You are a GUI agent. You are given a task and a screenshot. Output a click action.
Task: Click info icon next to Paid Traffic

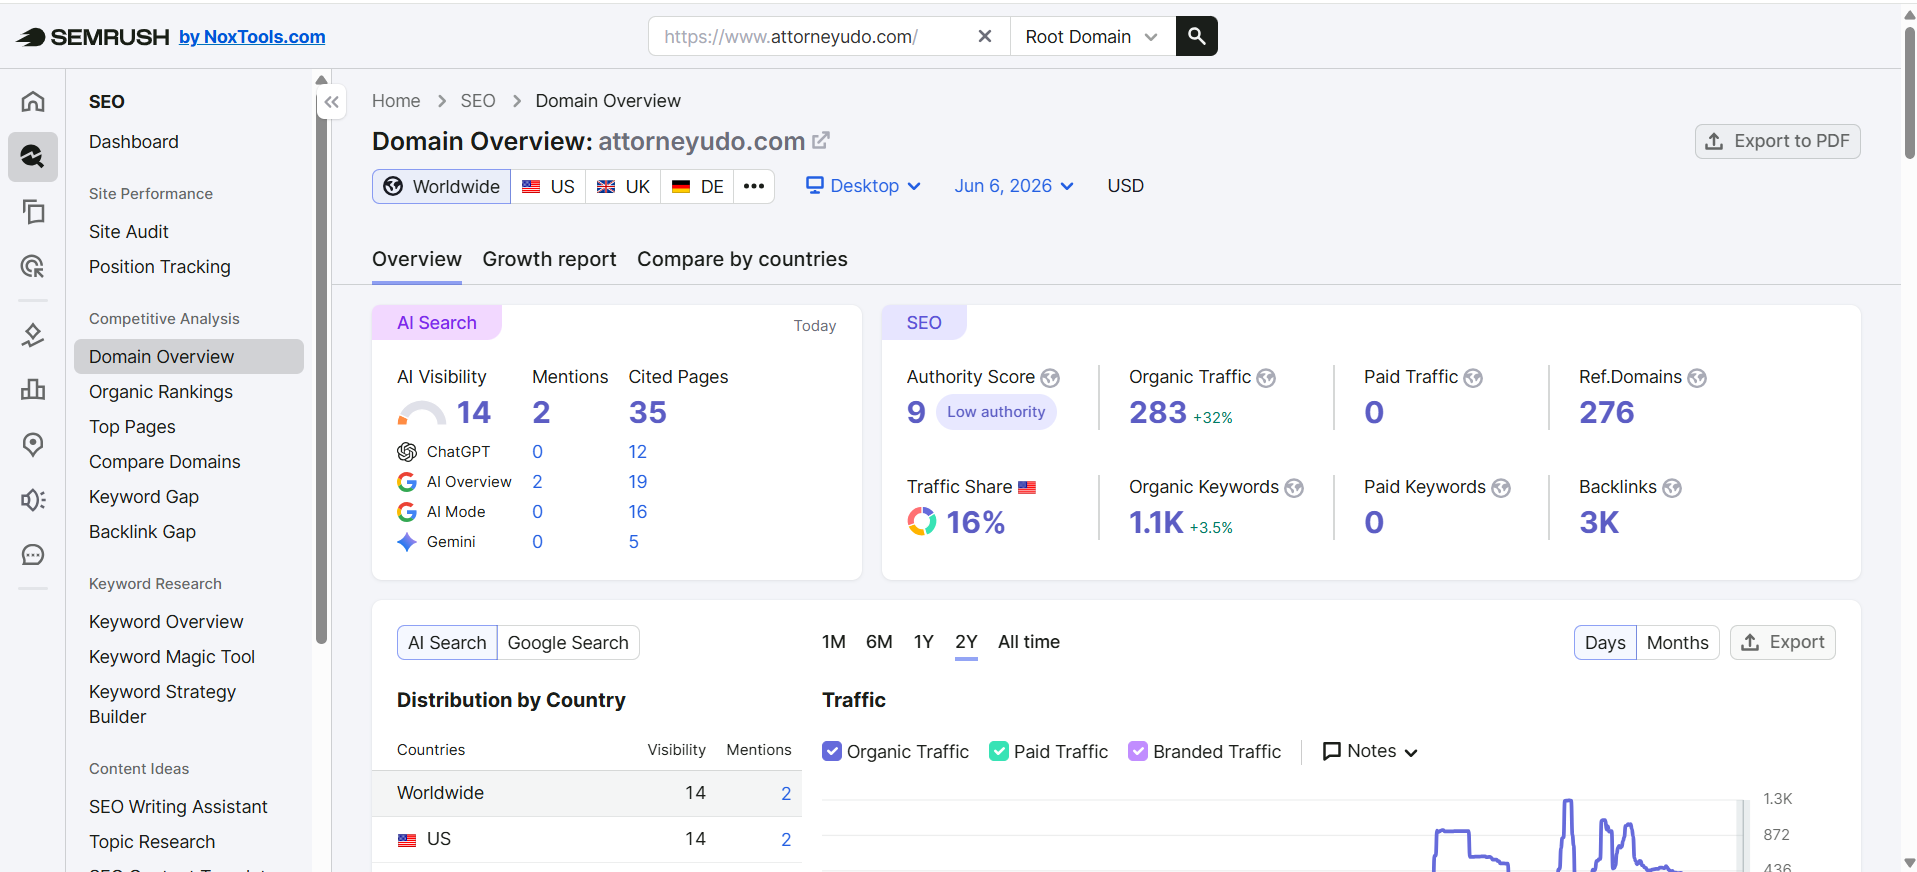pyautogui.click(x=1473, y=378)
